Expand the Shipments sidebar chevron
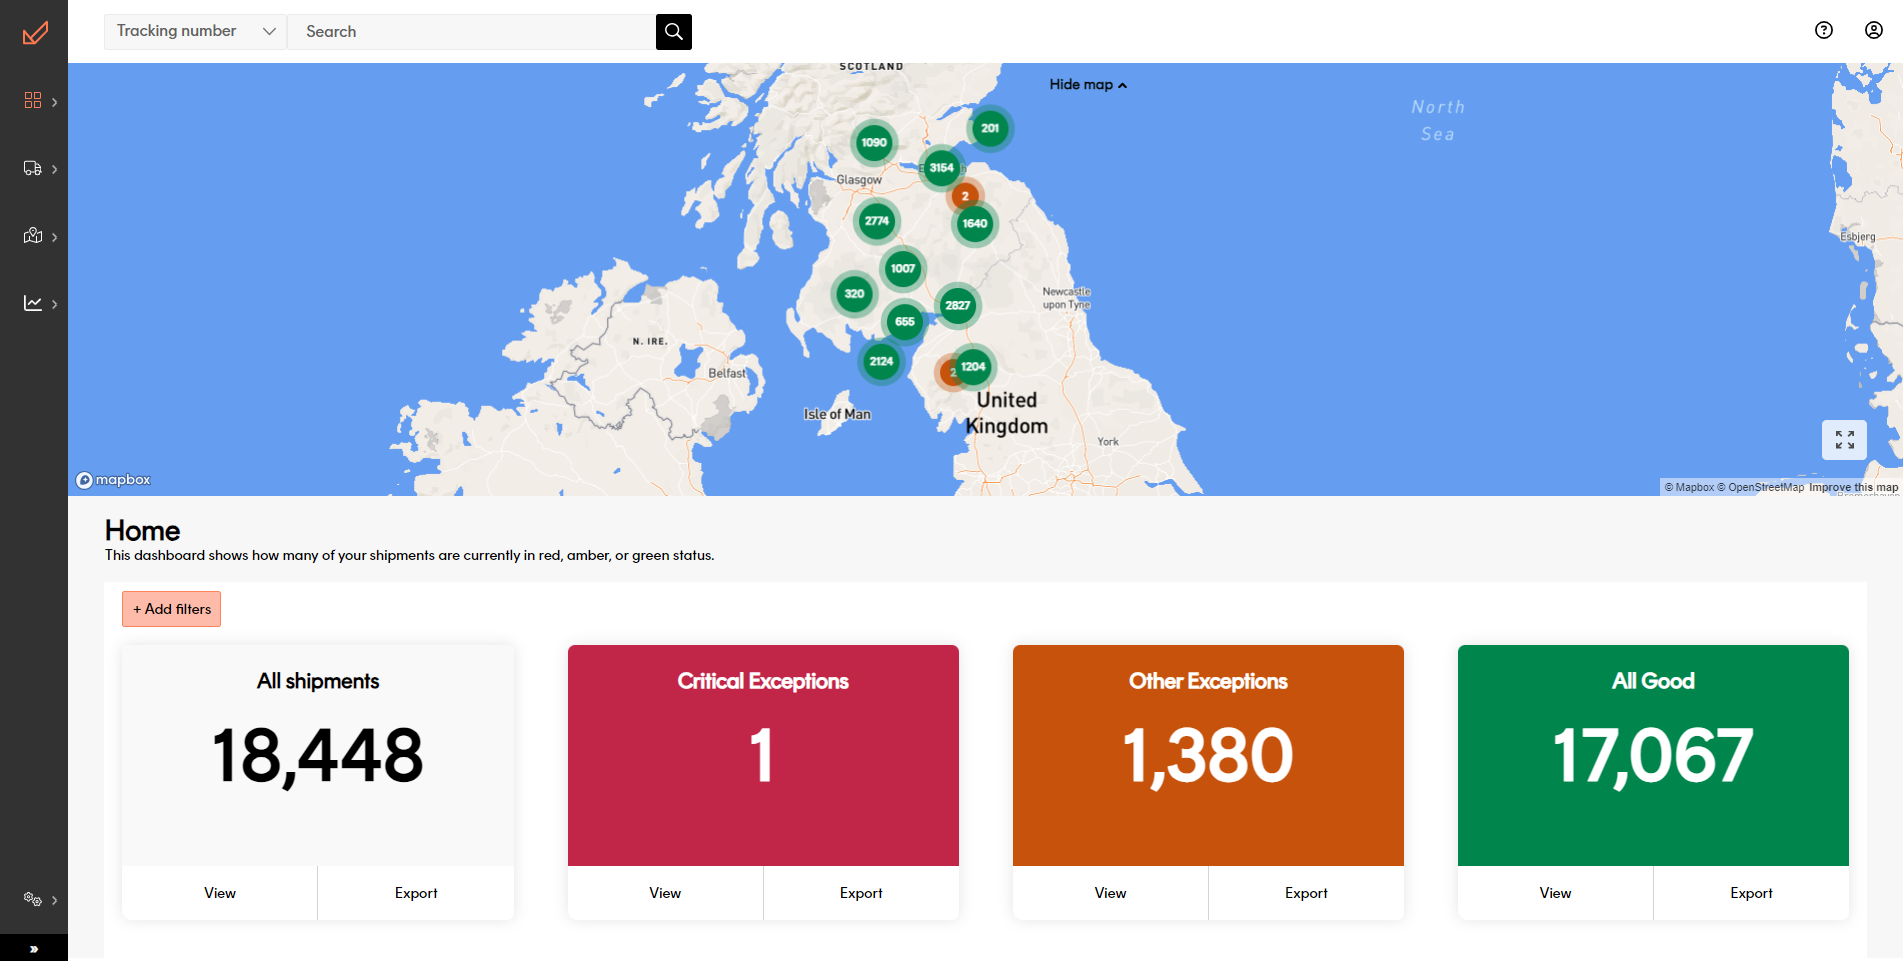1903x961 pixels. 55,169
